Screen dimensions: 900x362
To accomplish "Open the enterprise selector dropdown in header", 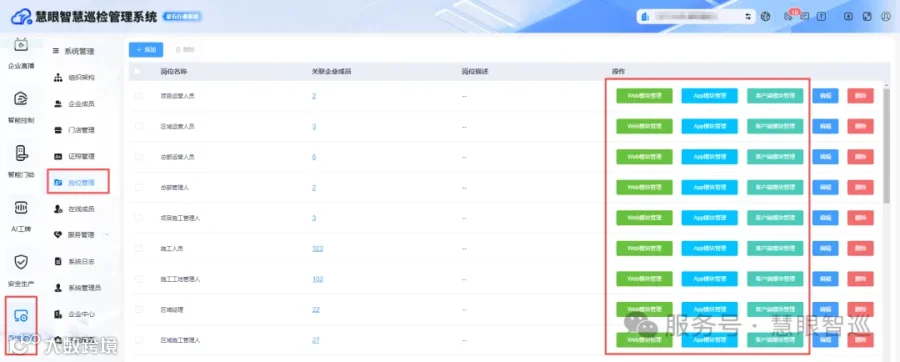I will [696, 17].
